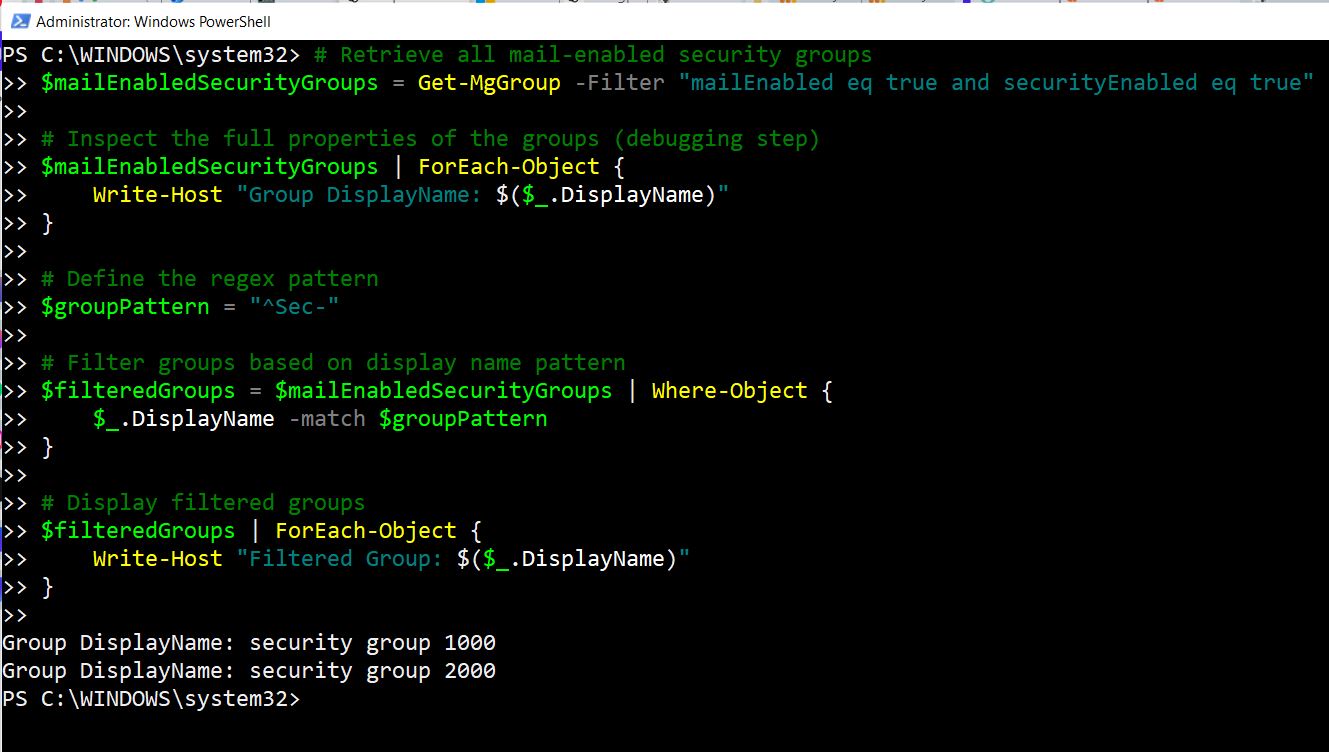Click the '# Filter groups based on display name' comment
The height and width of the screenshot is (752, 1329).
click(x=333, y=363)
